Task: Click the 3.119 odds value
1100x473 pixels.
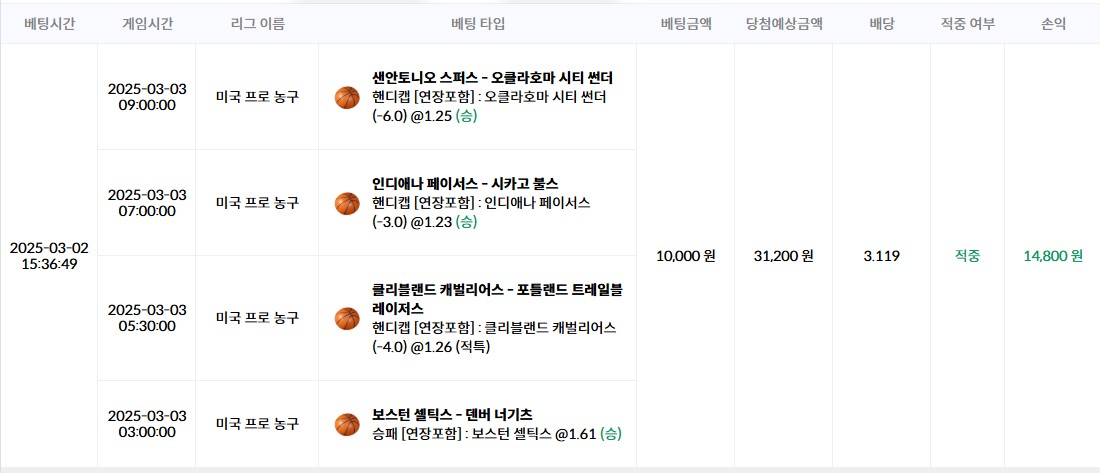Action: tap(881, 256)
